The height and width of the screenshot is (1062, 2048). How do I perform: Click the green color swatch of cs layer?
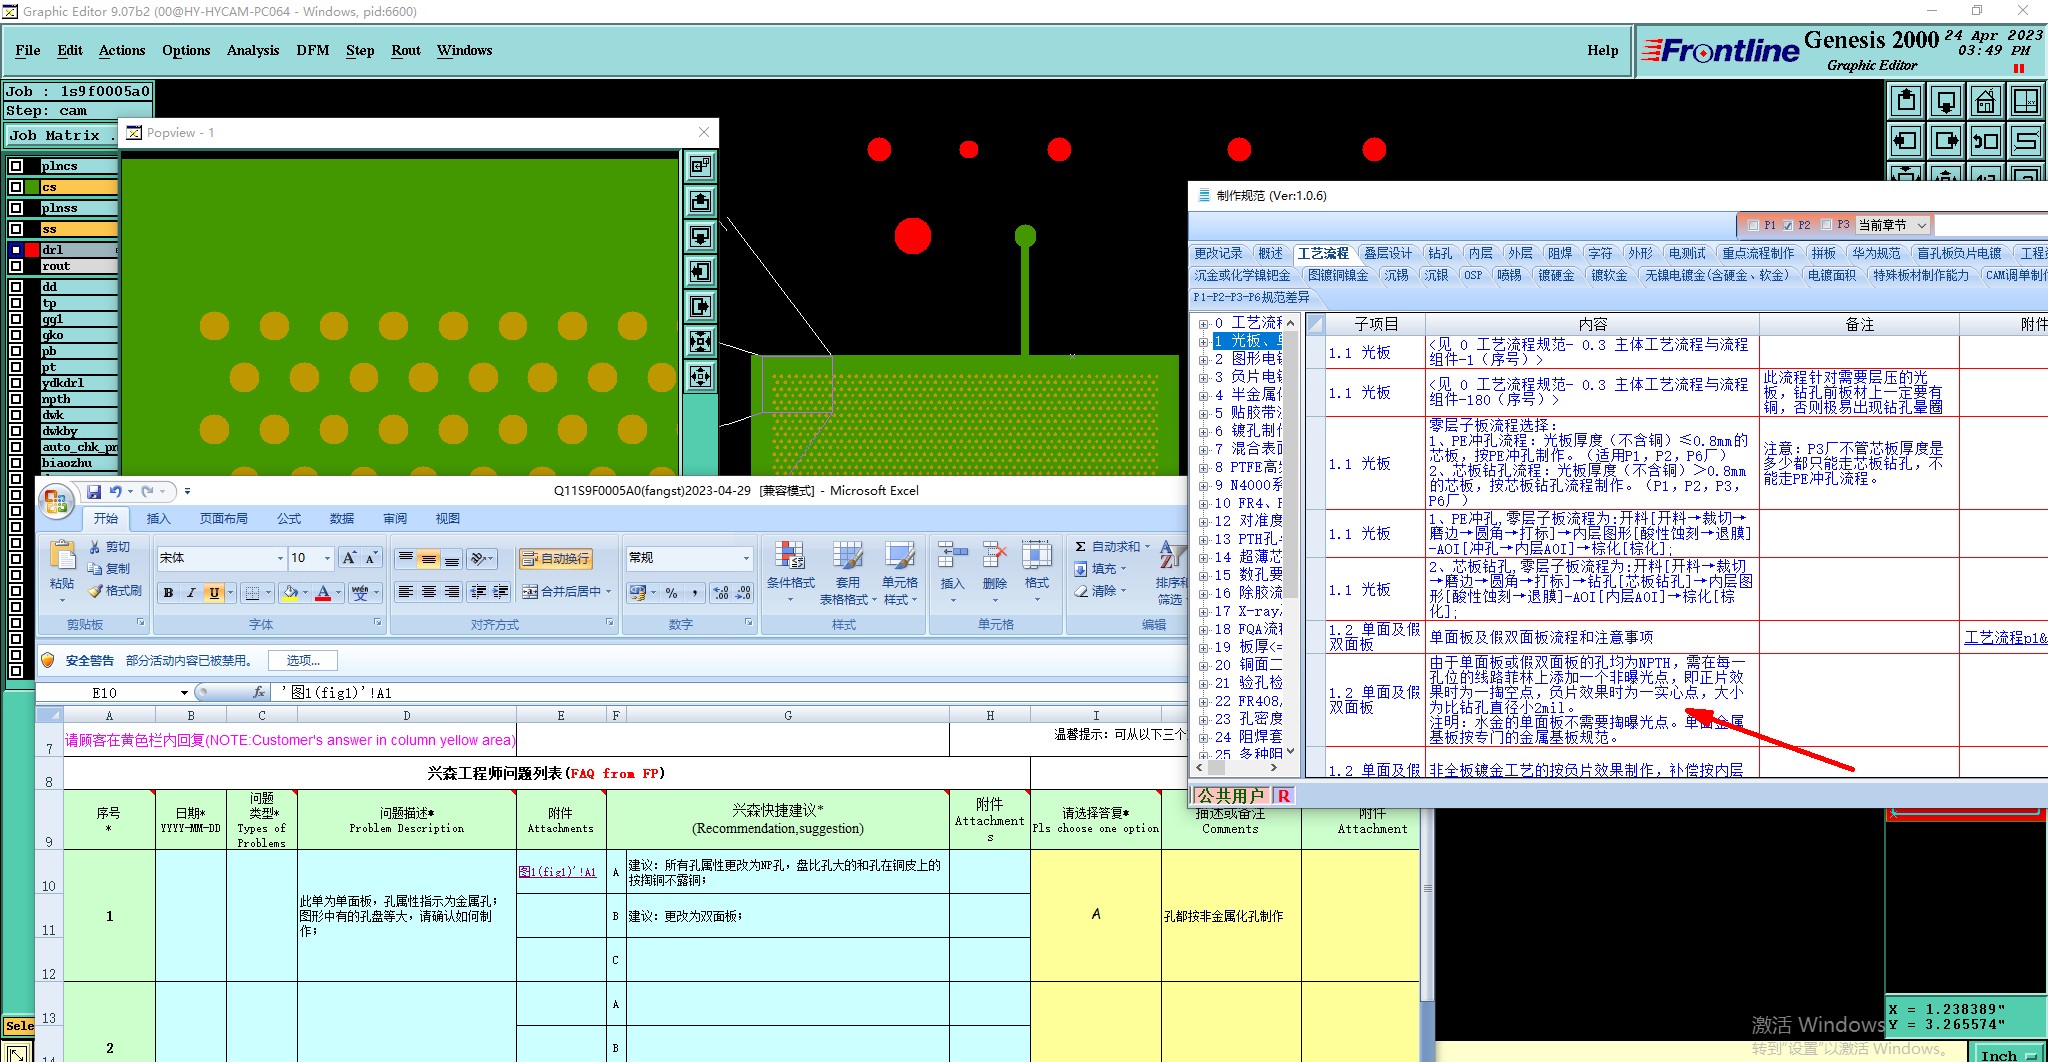[x=32, y=187]
